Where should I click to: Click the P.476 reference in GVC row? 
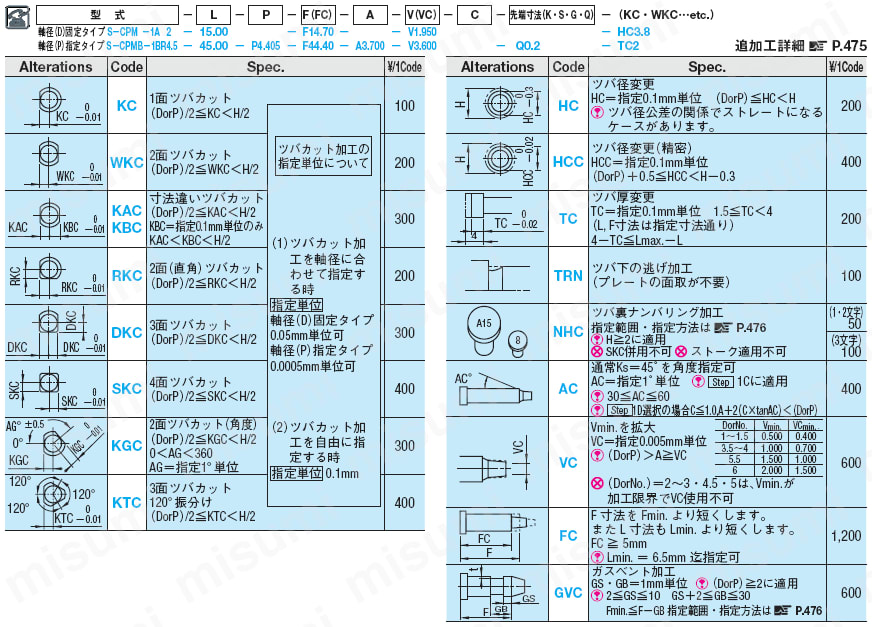coord(808,611)
